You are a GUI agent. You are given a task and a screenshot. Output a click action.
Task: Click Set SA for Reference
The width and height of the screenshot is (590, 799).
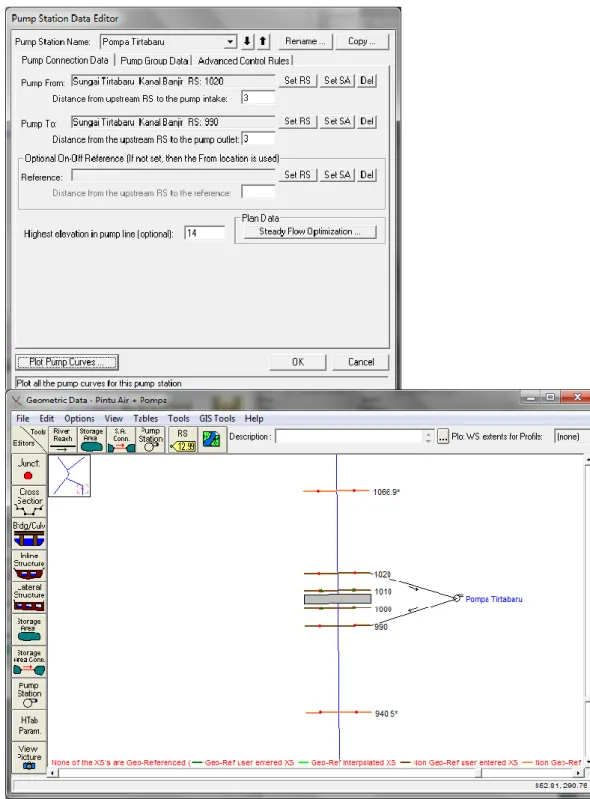(337, 175)
